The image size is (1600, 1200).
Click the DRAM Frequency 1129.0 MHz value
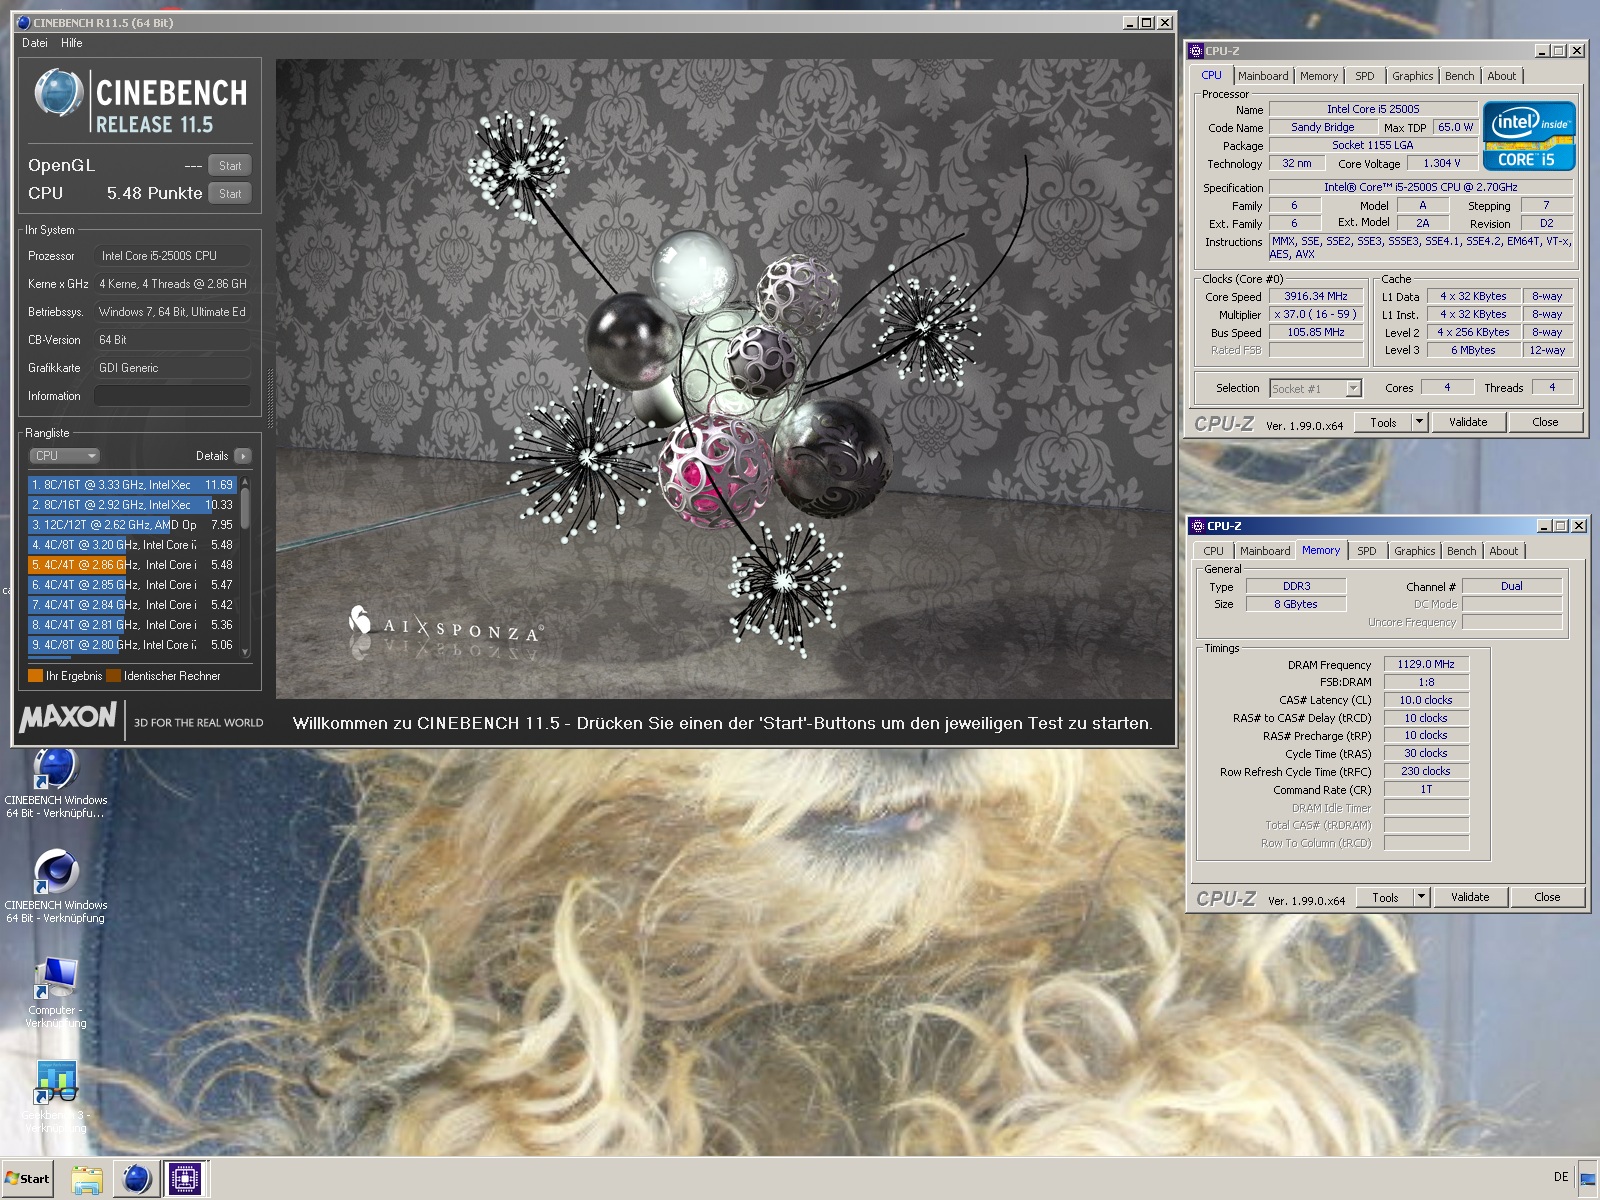point(1426,665)
